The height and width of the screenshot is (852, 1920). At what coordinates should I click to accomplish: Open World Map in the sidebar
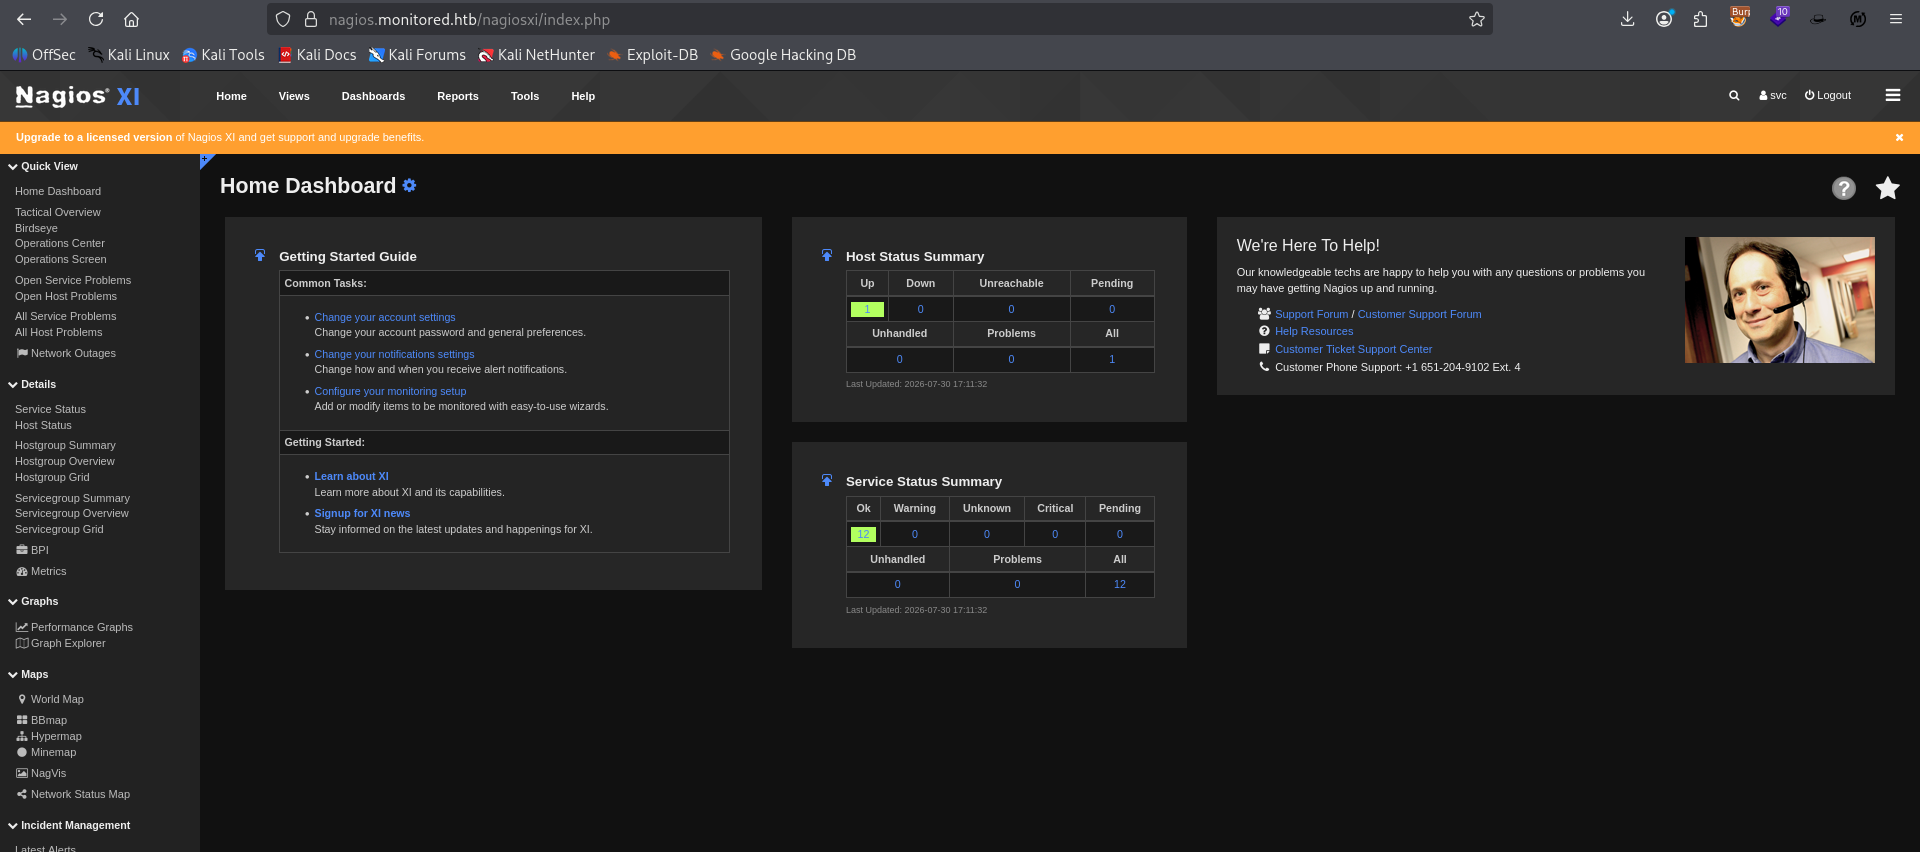50,699
